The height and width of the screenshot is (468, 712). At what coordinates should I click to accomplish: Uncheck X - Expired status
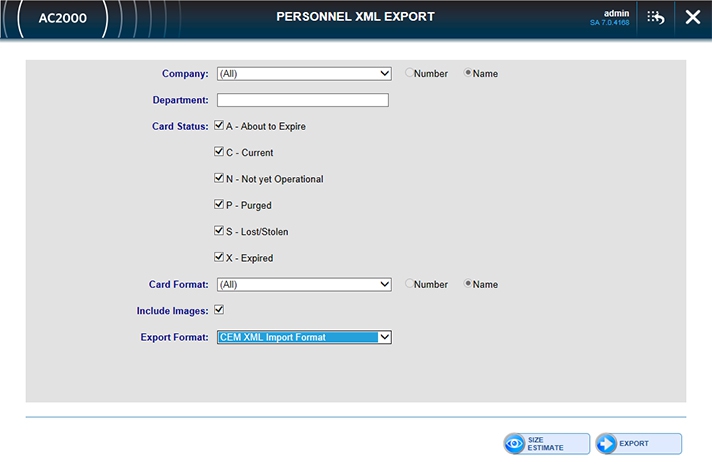tap(219, 257)
